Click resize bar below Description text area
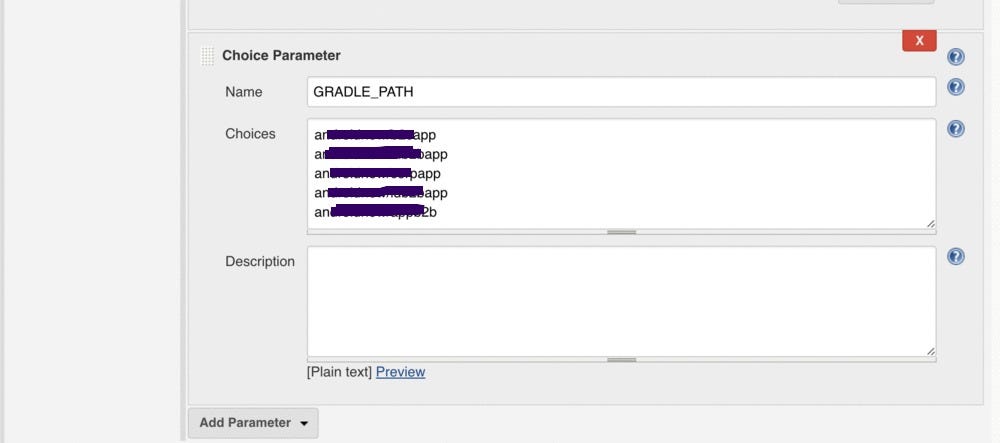 [621, 360]
